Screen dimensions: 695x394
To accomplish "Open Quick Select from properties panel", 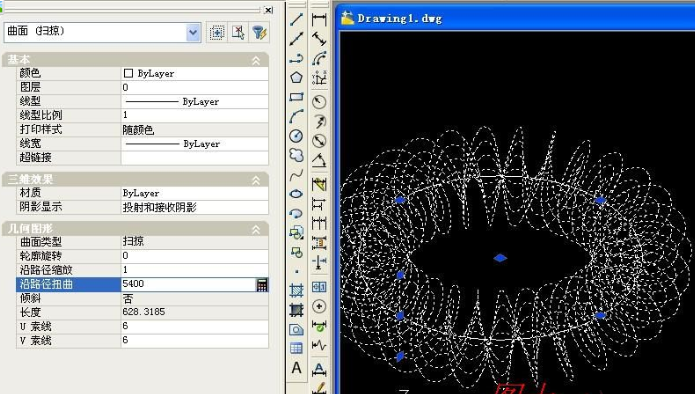I will (260, 33).
